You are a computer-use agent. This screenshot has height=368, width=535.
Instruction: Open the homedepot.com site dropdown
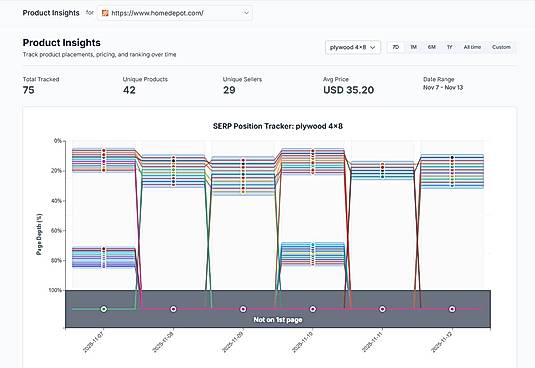pyautogui.click(x=175, y=13)
